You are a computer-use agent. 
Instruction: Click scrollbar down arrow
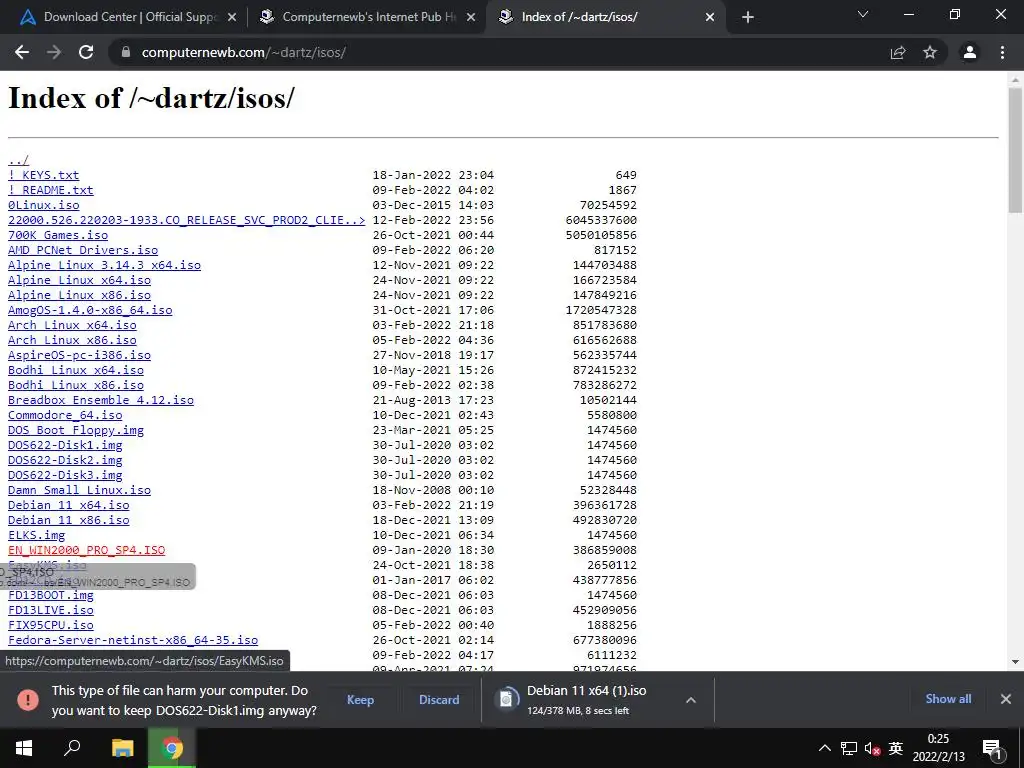pyautogui.click(x=1015, y=662)
